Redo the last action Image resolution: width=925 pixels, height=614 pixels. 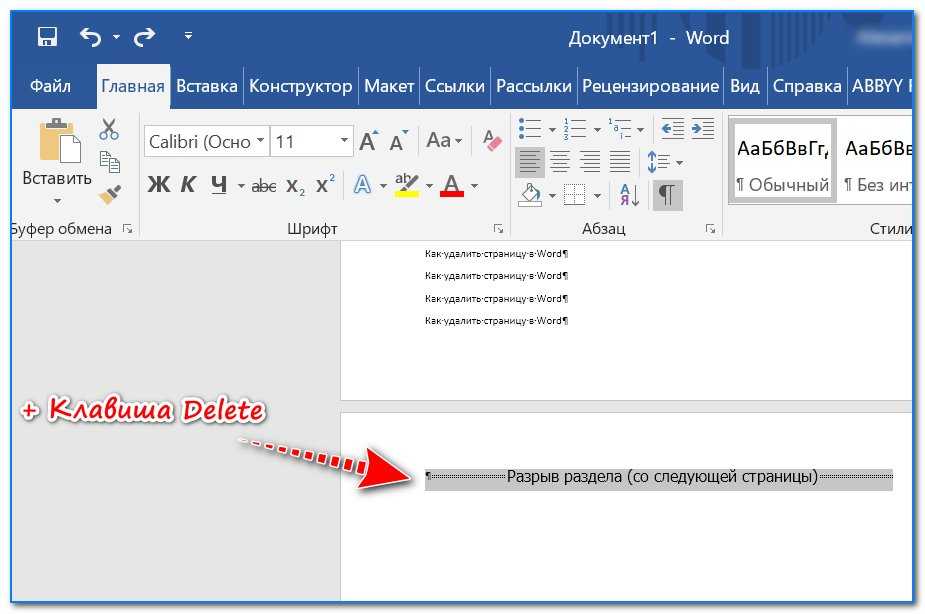145,37
